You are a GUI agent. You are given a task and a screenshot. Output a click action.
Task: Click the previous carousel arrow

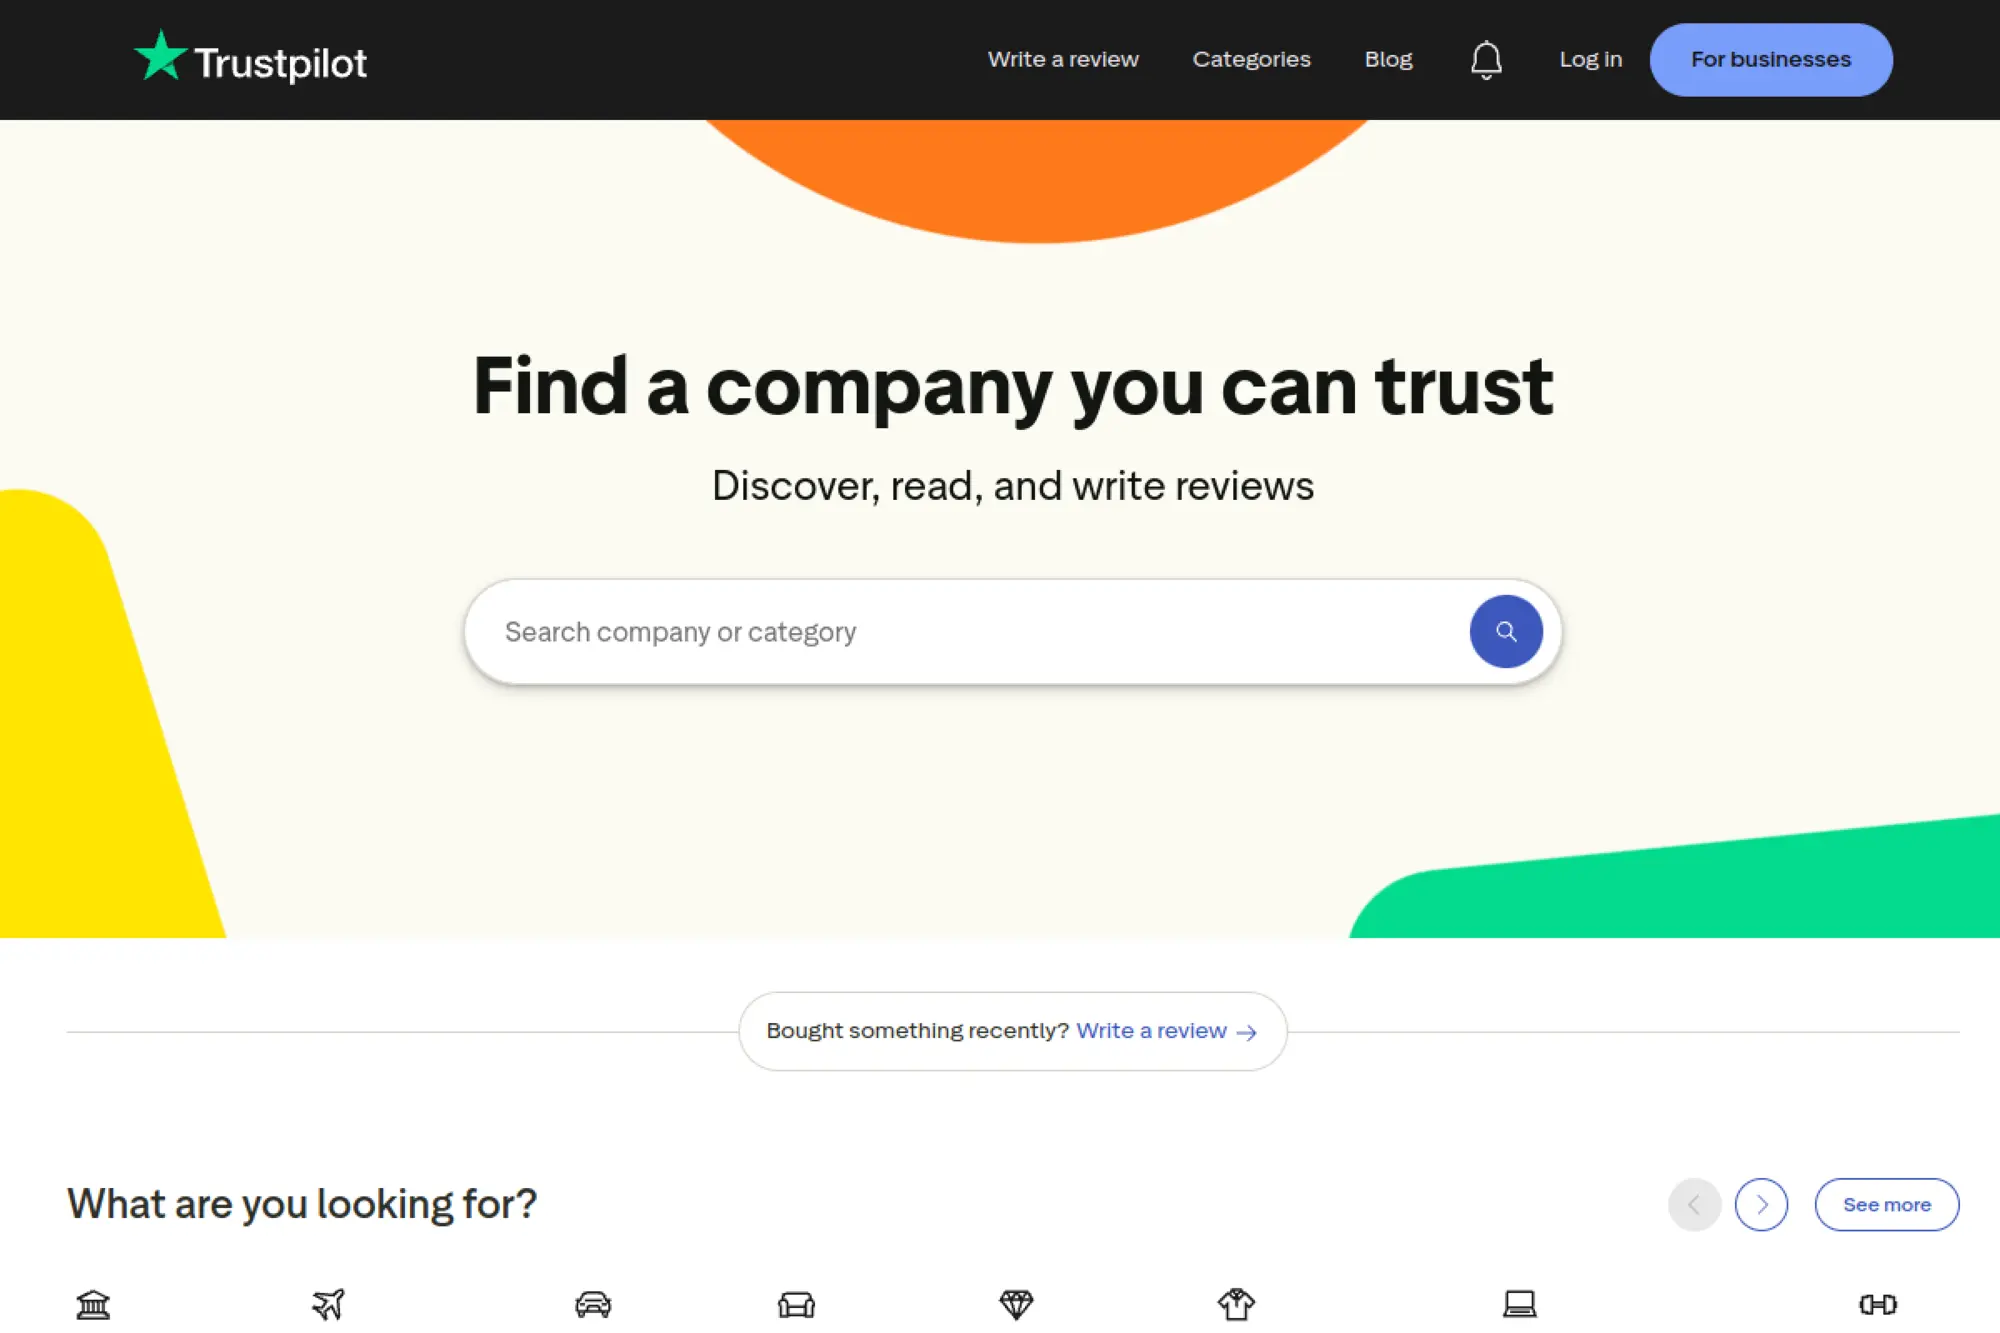point(1694,1204)
